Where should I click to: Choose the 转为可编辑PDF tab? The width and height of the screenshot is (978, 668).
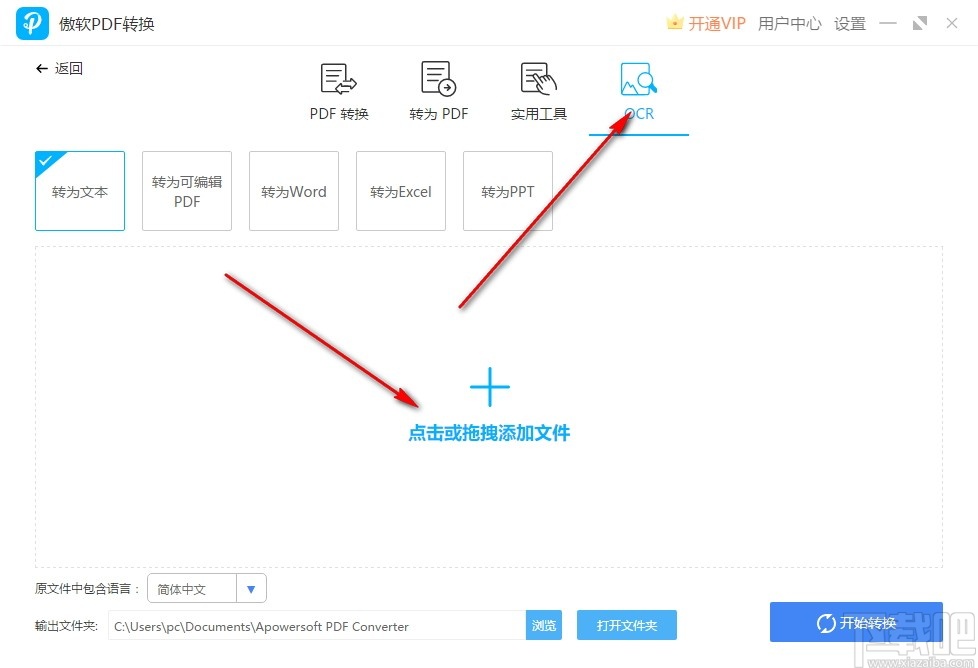[x=186, y=190]
